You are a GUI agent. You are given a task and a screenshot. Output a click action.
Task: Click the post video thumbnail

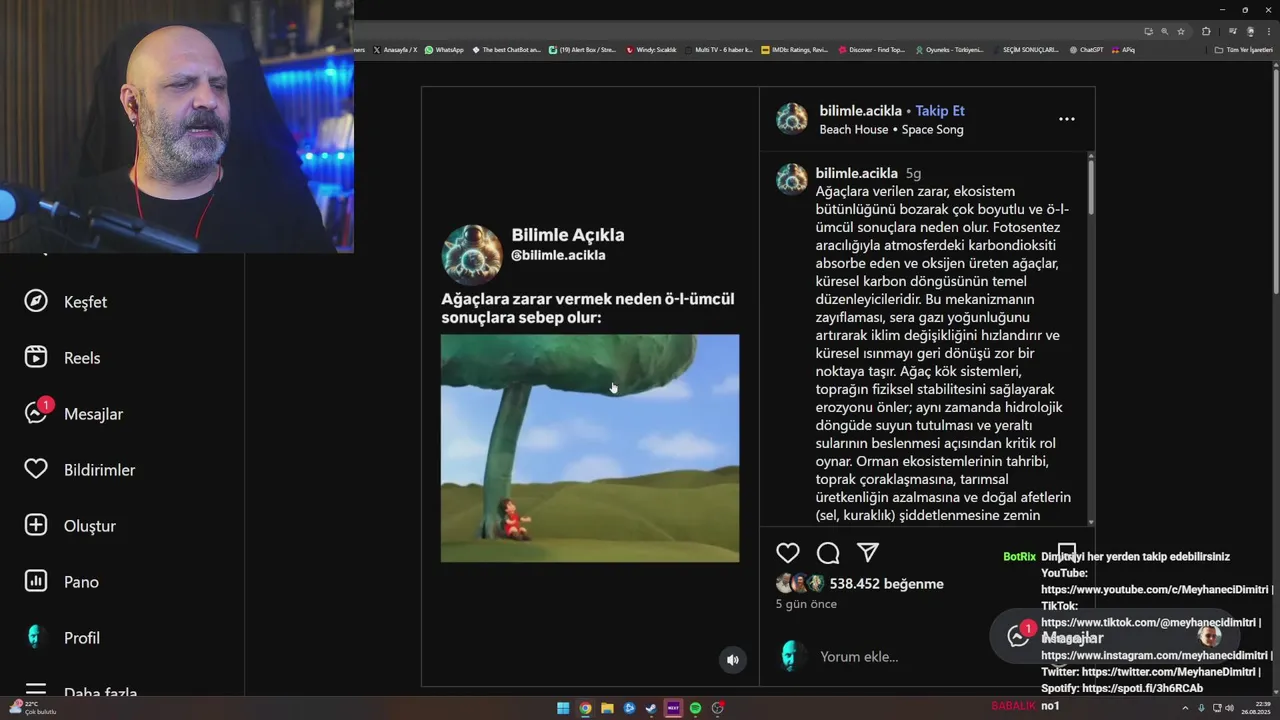click(x=590, y=448)
